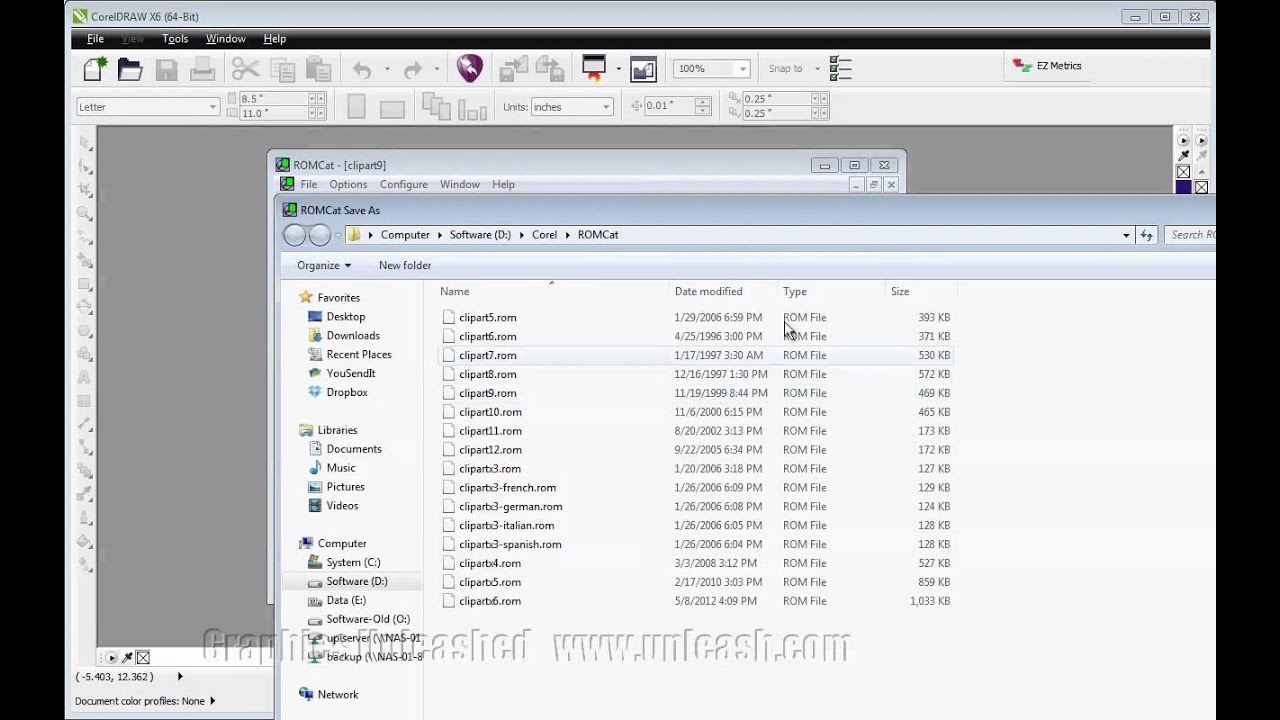Select the Ellipse tool in the toolbox

[x=85, y=307]
